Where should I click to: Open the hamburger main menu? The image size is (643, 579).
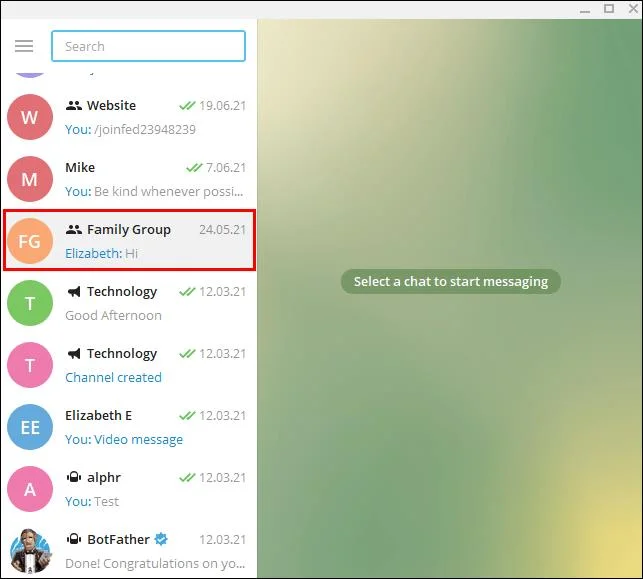(x=24, y=46)
